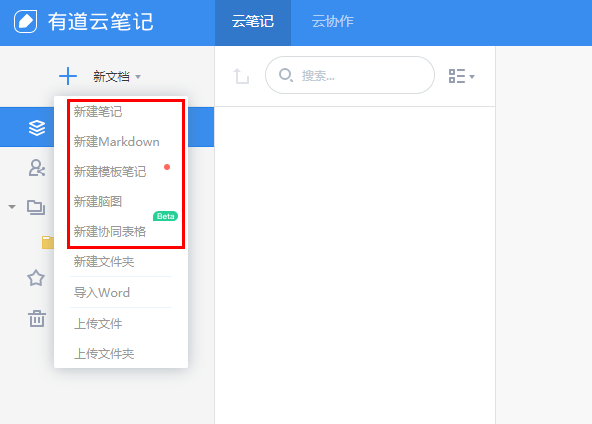This screenshot has height=424, width=592.
Task: Select the layered stack latest documents icon
Action: coord(37,128)
